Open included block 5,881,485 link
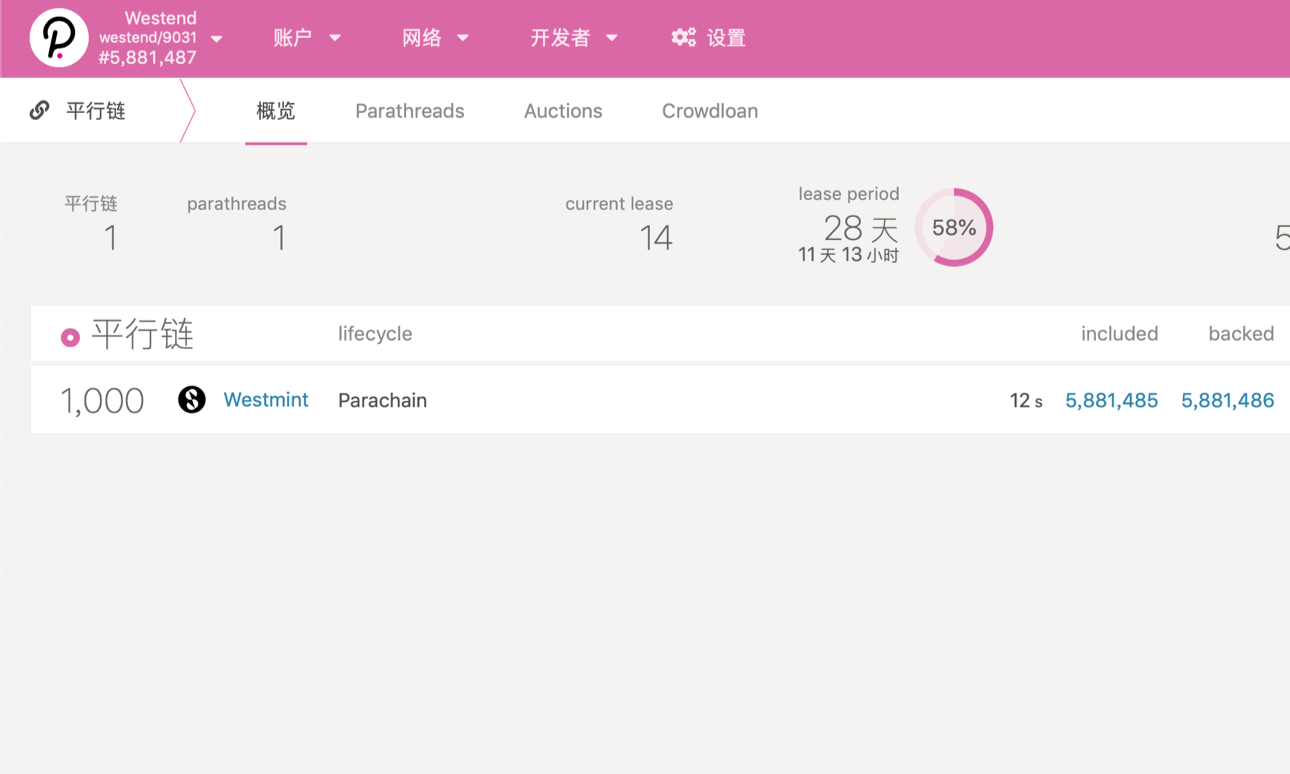 pyautogui.click(x=1111, y=401)
